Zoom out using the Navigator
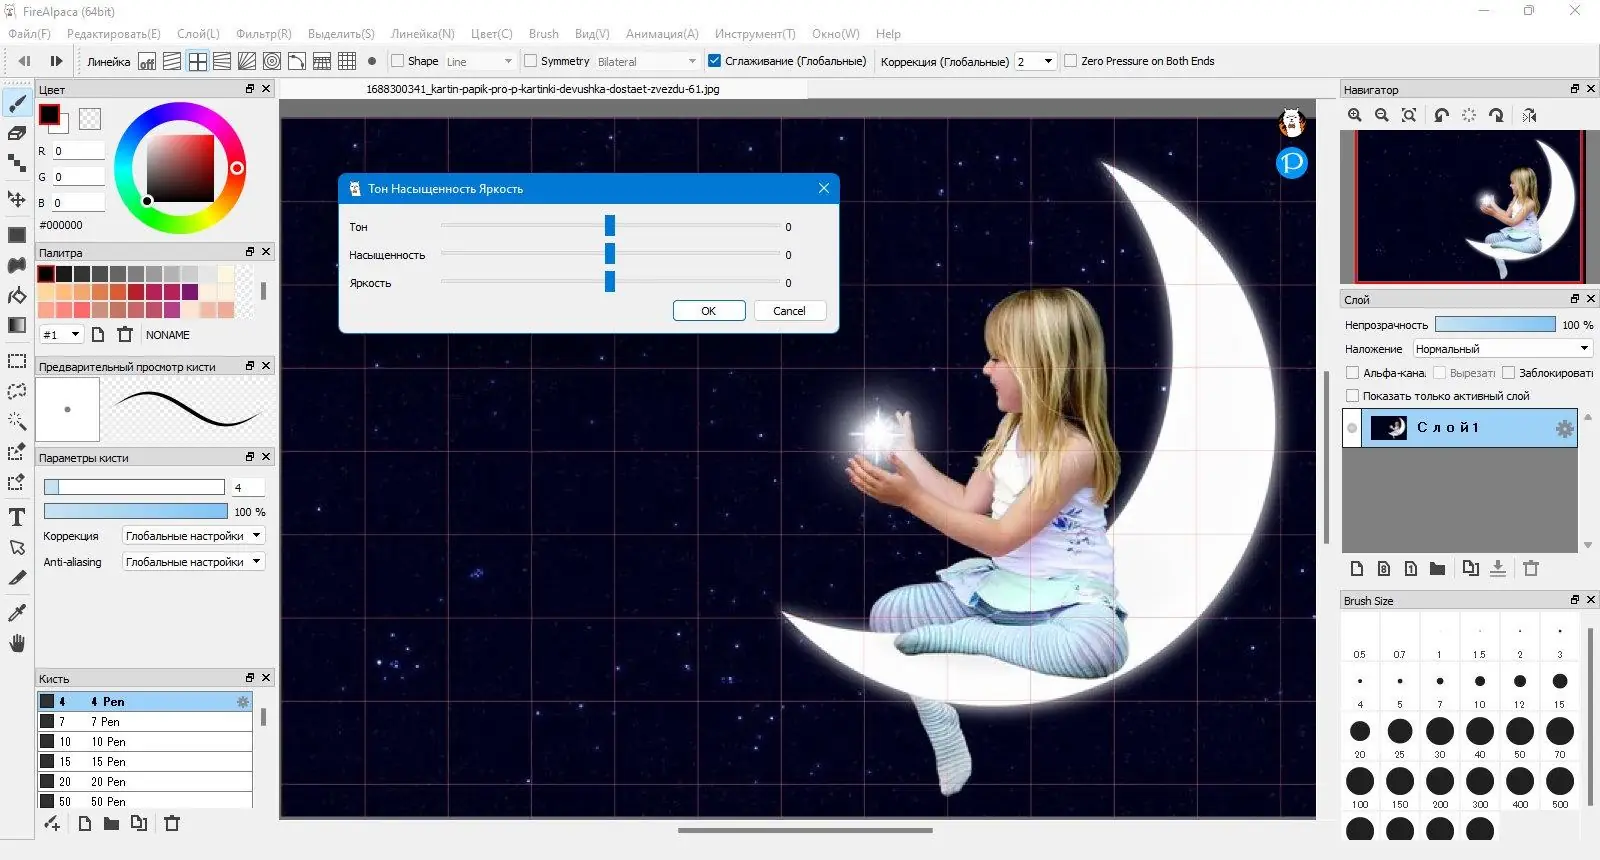The width and height of the screenshot is (1600, 860). 1382,115
